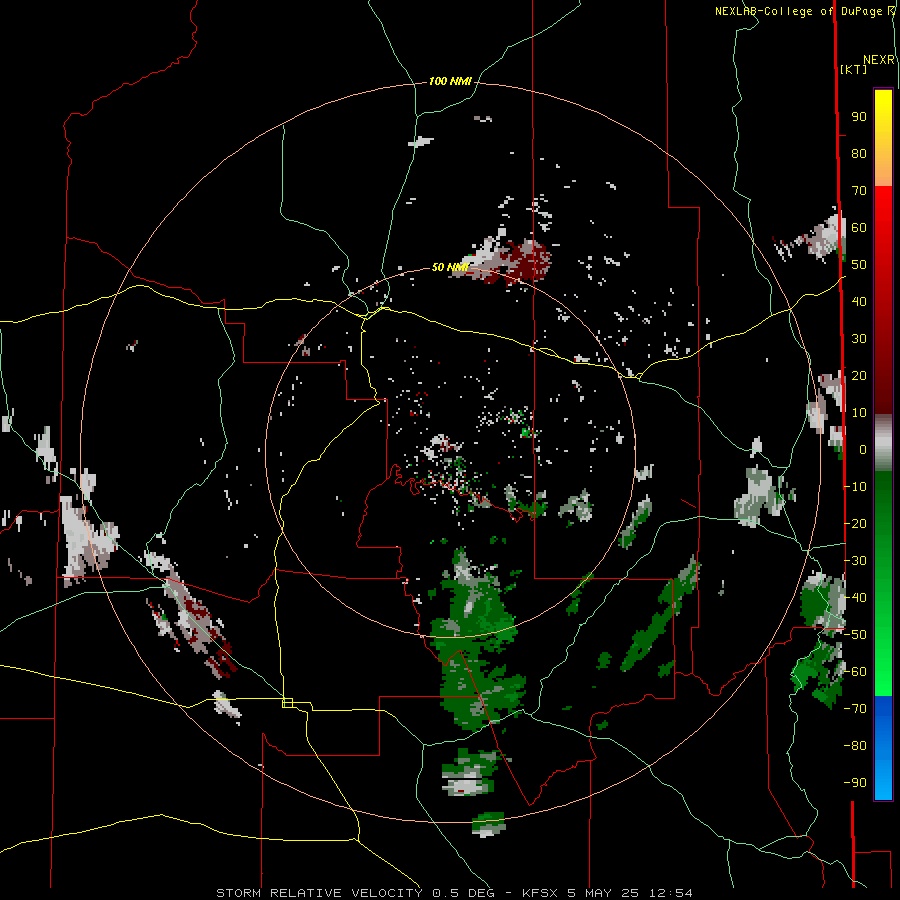This screenshot has width=900, height=900.
Task: Click the -60 knot scale label
Action: (855, 672)
